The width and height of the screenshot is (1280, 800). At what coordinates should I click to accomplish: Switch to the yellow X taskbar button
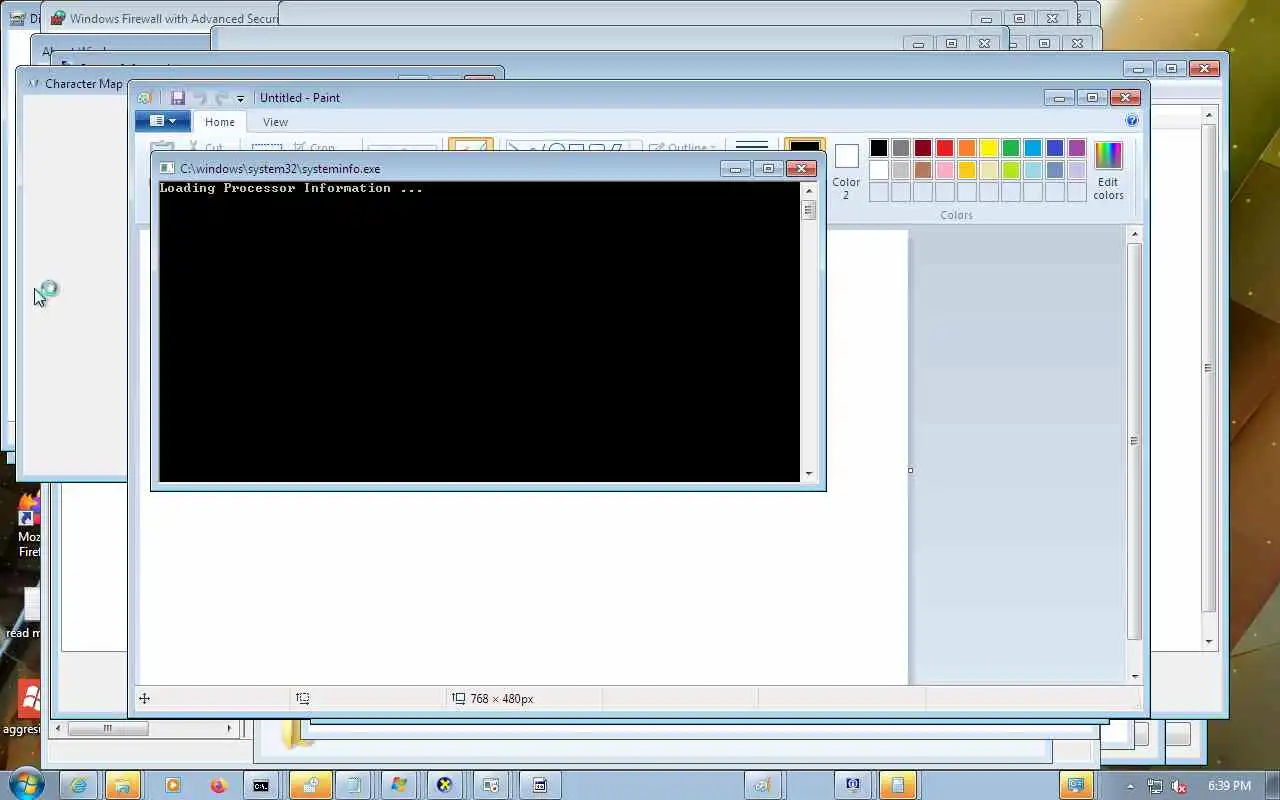(444, 785)
